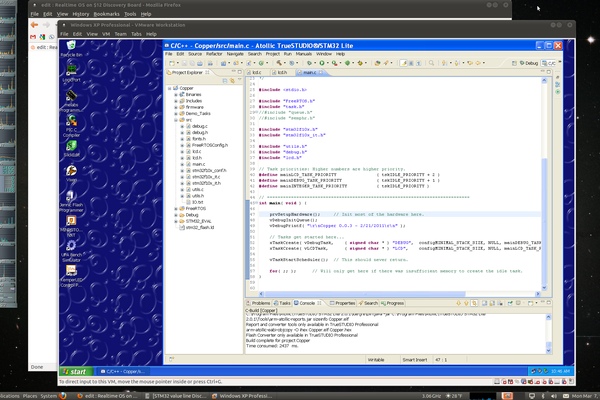This screenshot has width=600, height=400.
Task: Click the console scroll down arrow
Action: 548,350
